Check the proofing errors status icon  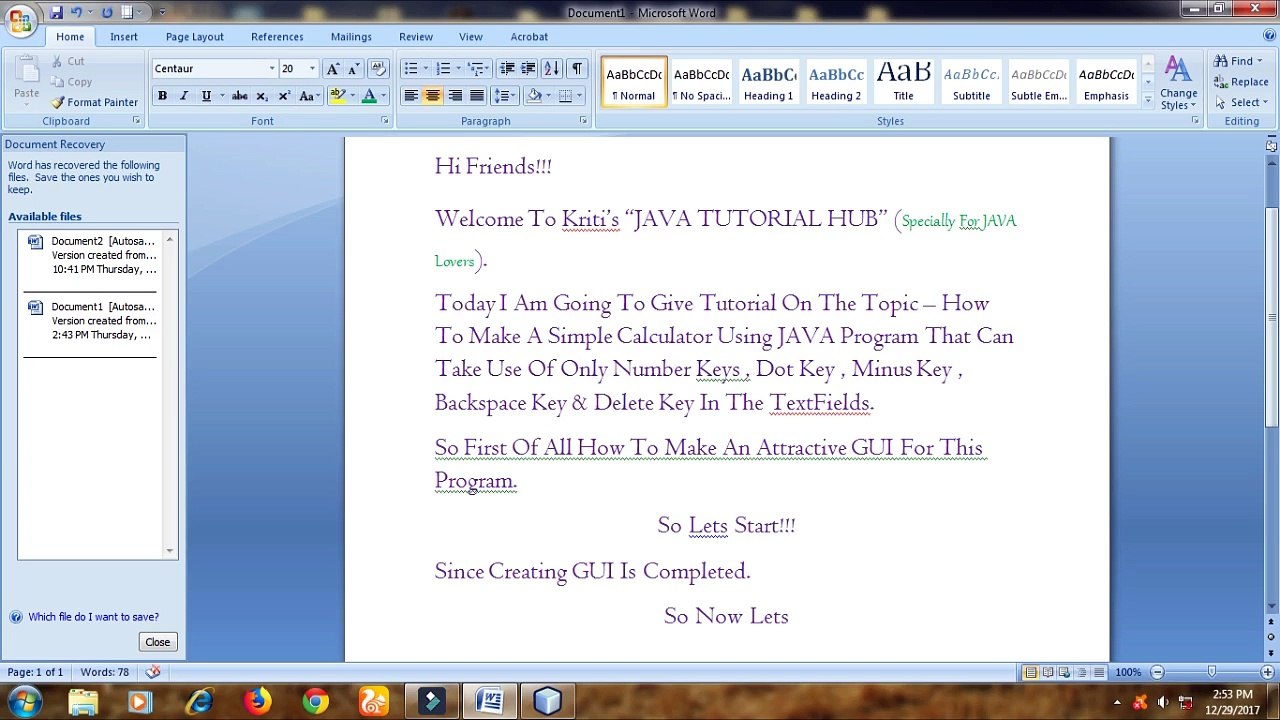(x=153, y=672)
